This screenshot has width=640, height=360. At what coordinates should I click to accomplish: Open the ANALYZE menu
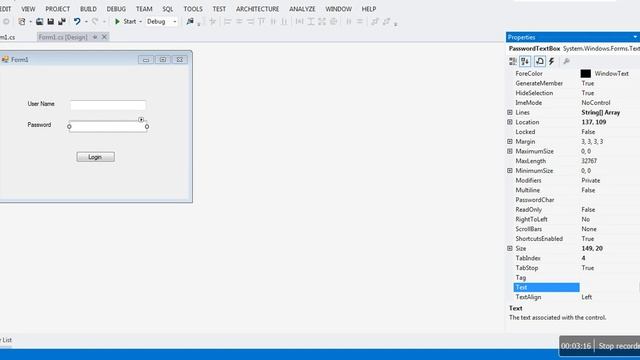302,9
